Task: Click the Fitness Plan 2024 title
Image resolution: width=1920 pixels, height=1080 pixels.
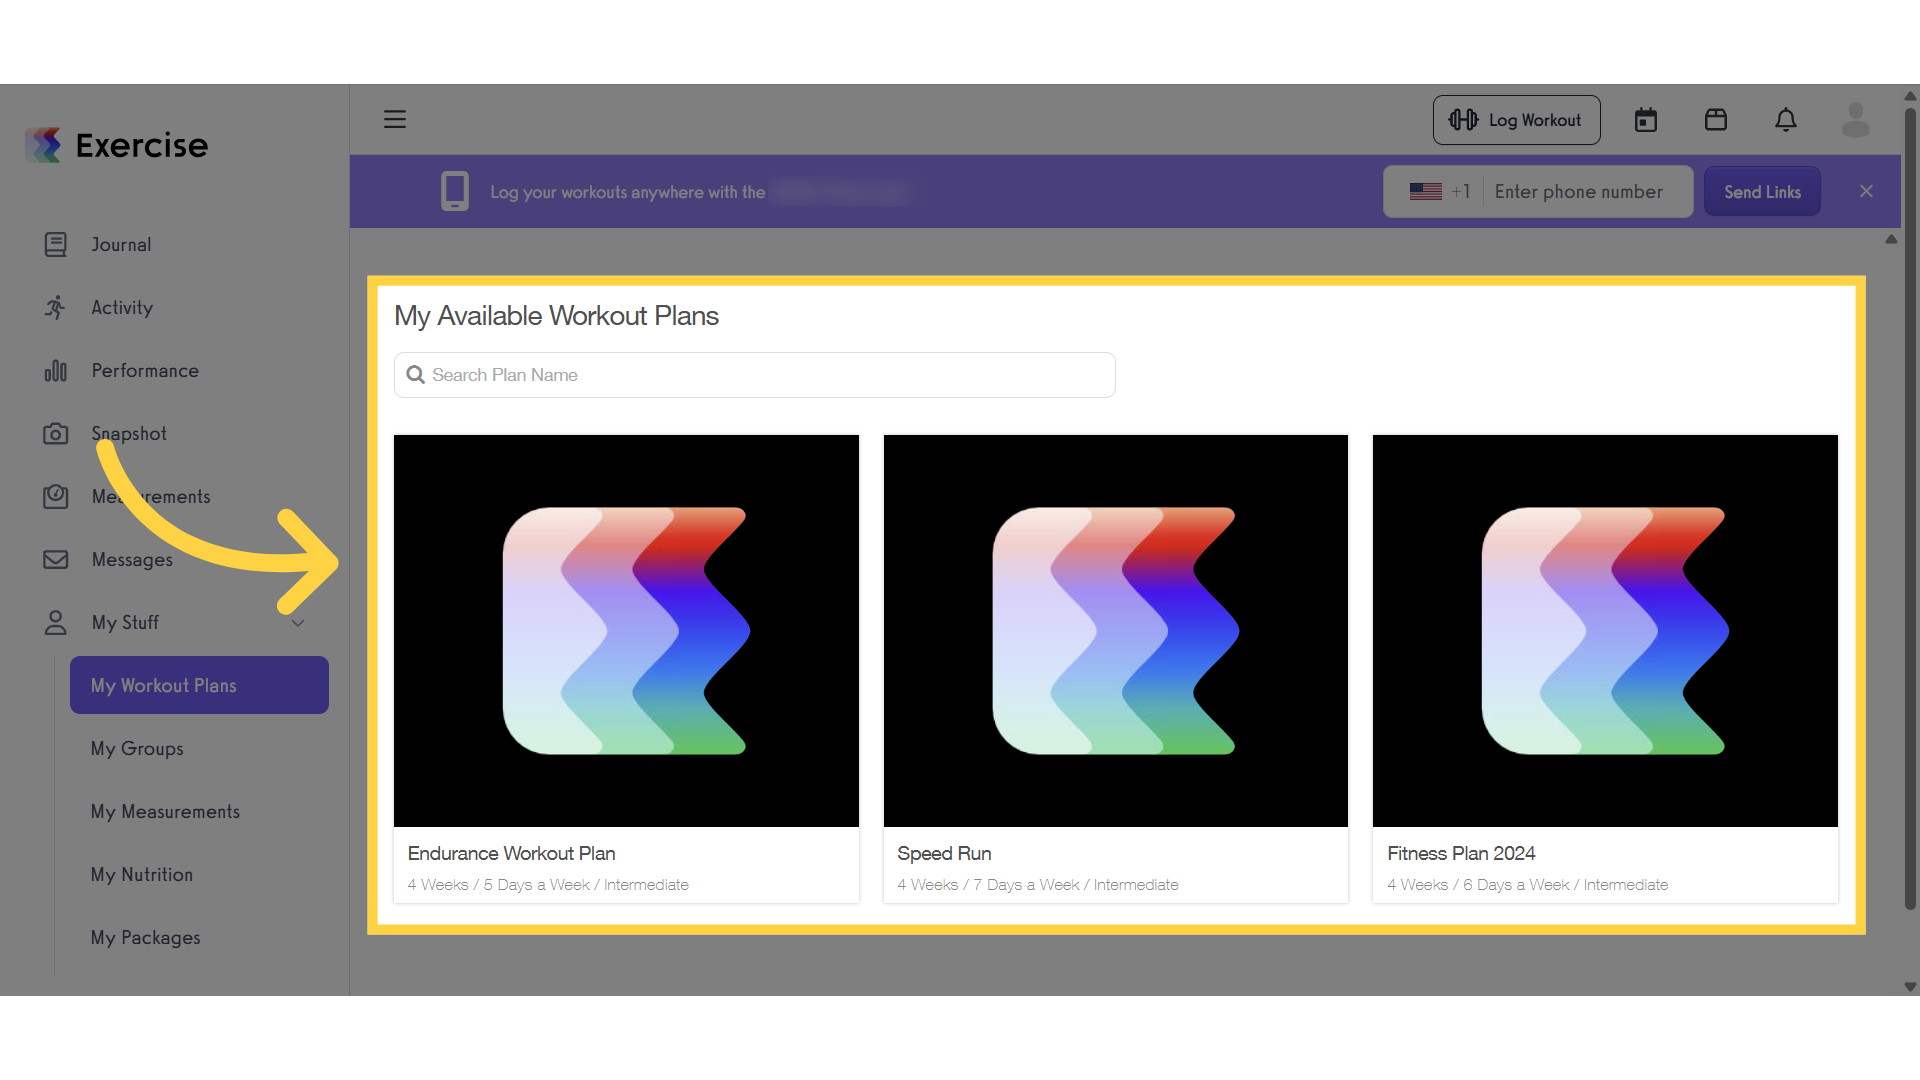Action: coord(1461,853)
